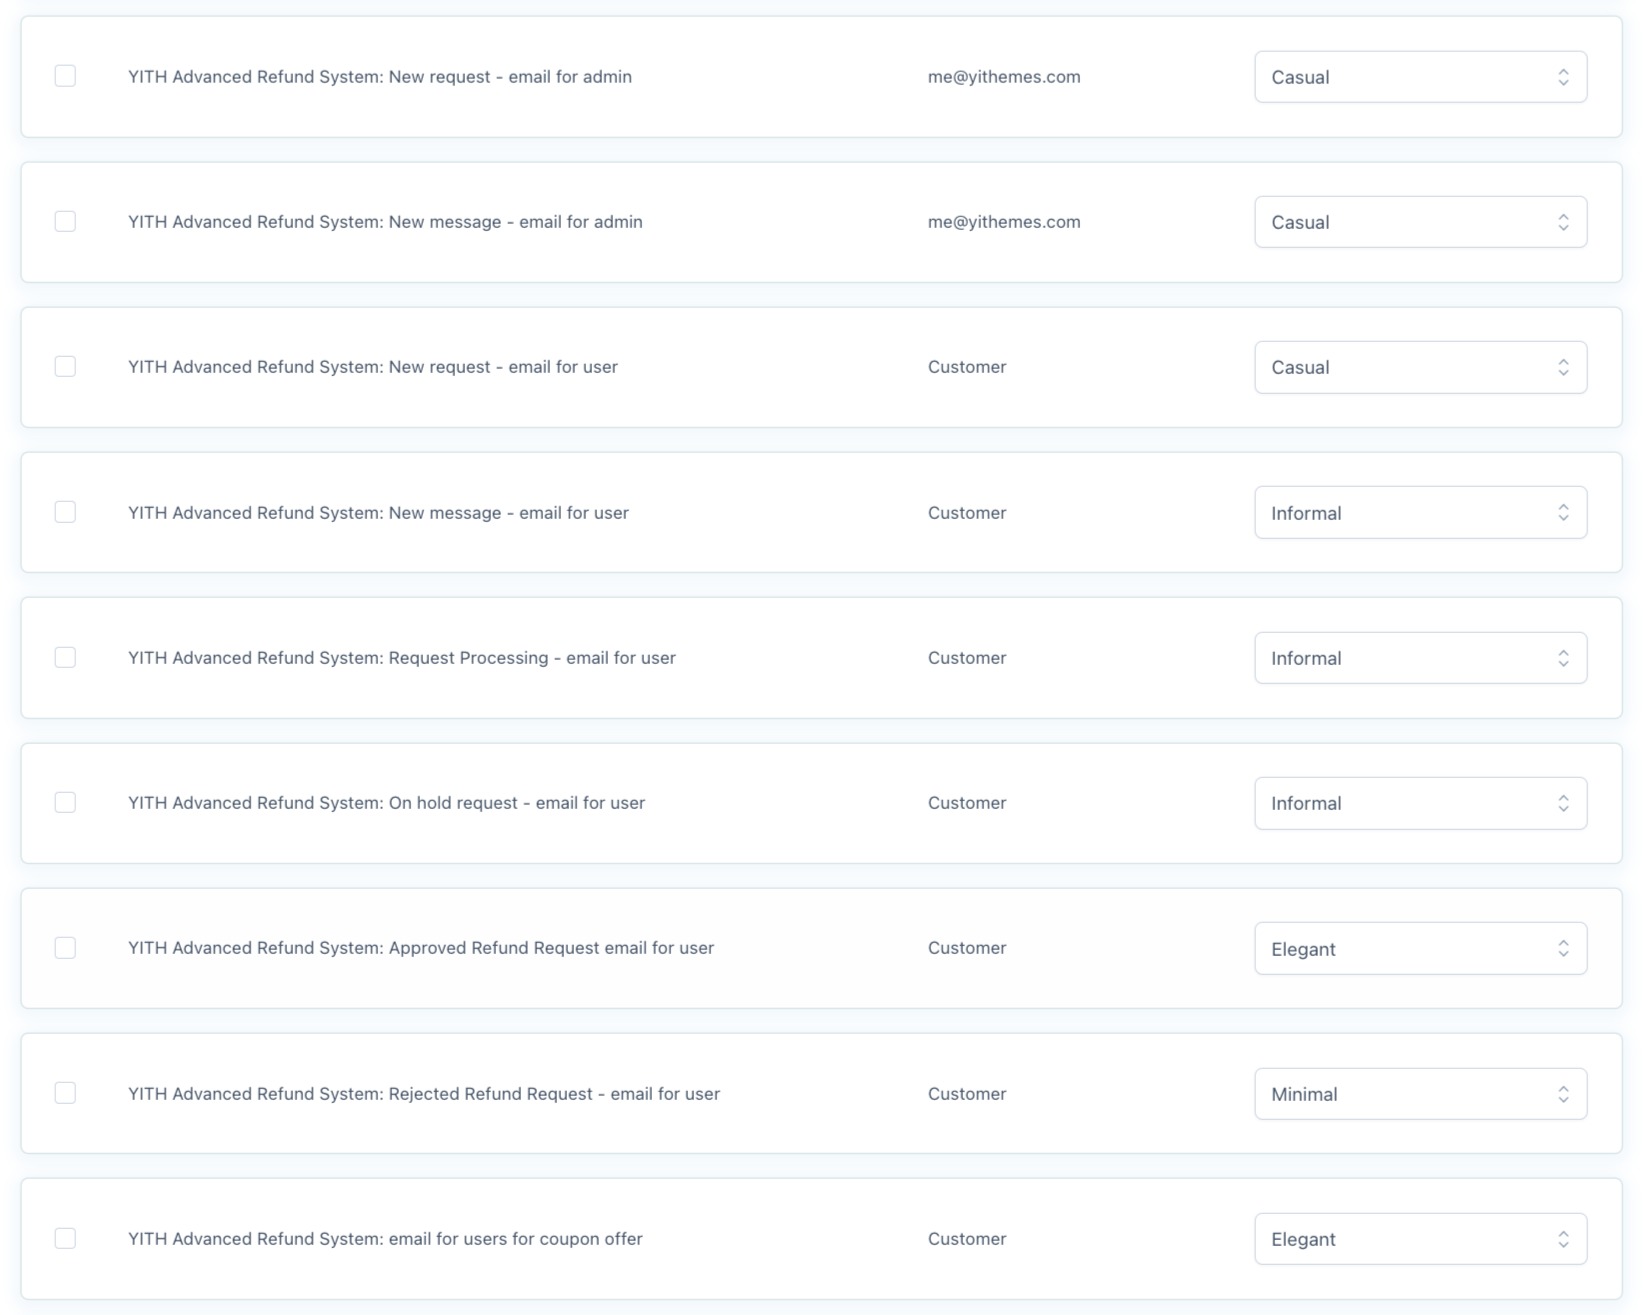Open Elegant dropdown for coupon offer email
This screenshot has width=1643, height=1315.
[1420, 1239]
